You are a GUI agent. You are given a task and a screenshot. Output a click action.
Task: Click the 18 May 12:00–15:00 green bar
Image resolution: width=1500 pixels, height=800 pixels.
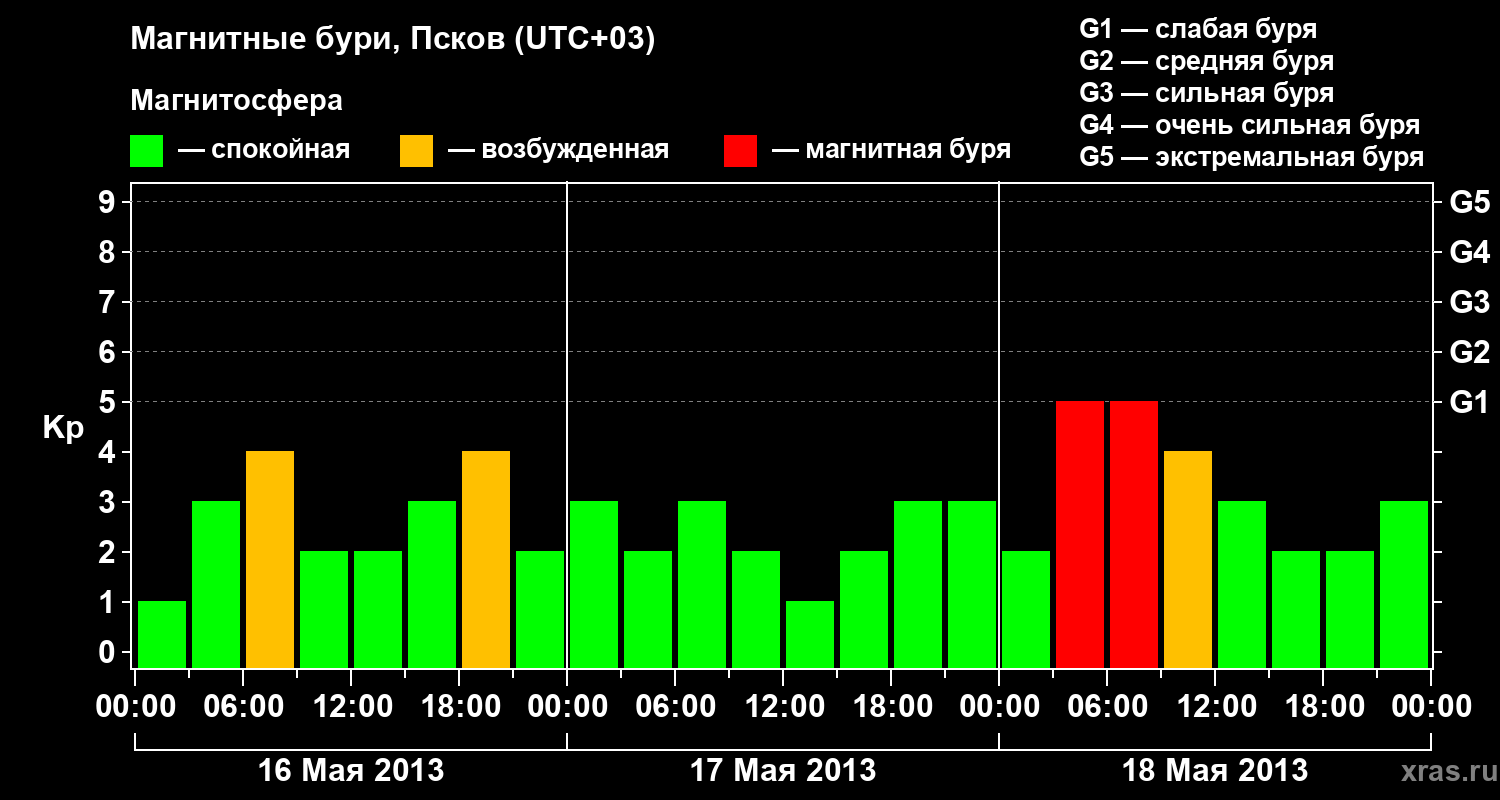click(x=1242, y=584)
